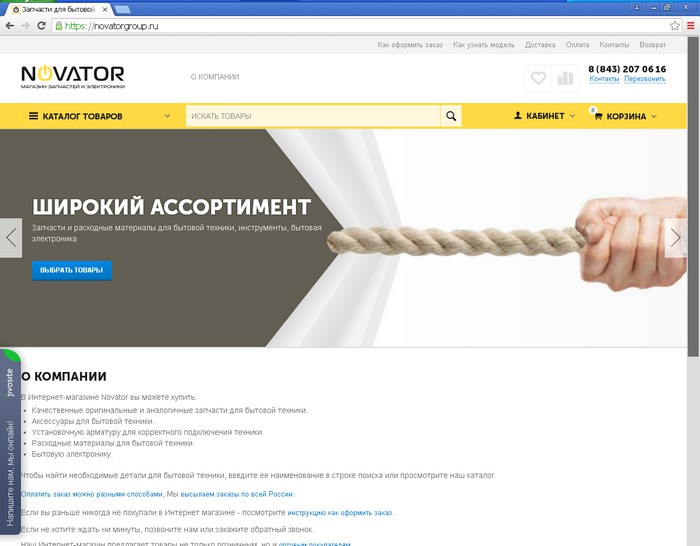
Task: Go to previous slide with left arrow
Action: coord(11,238)
